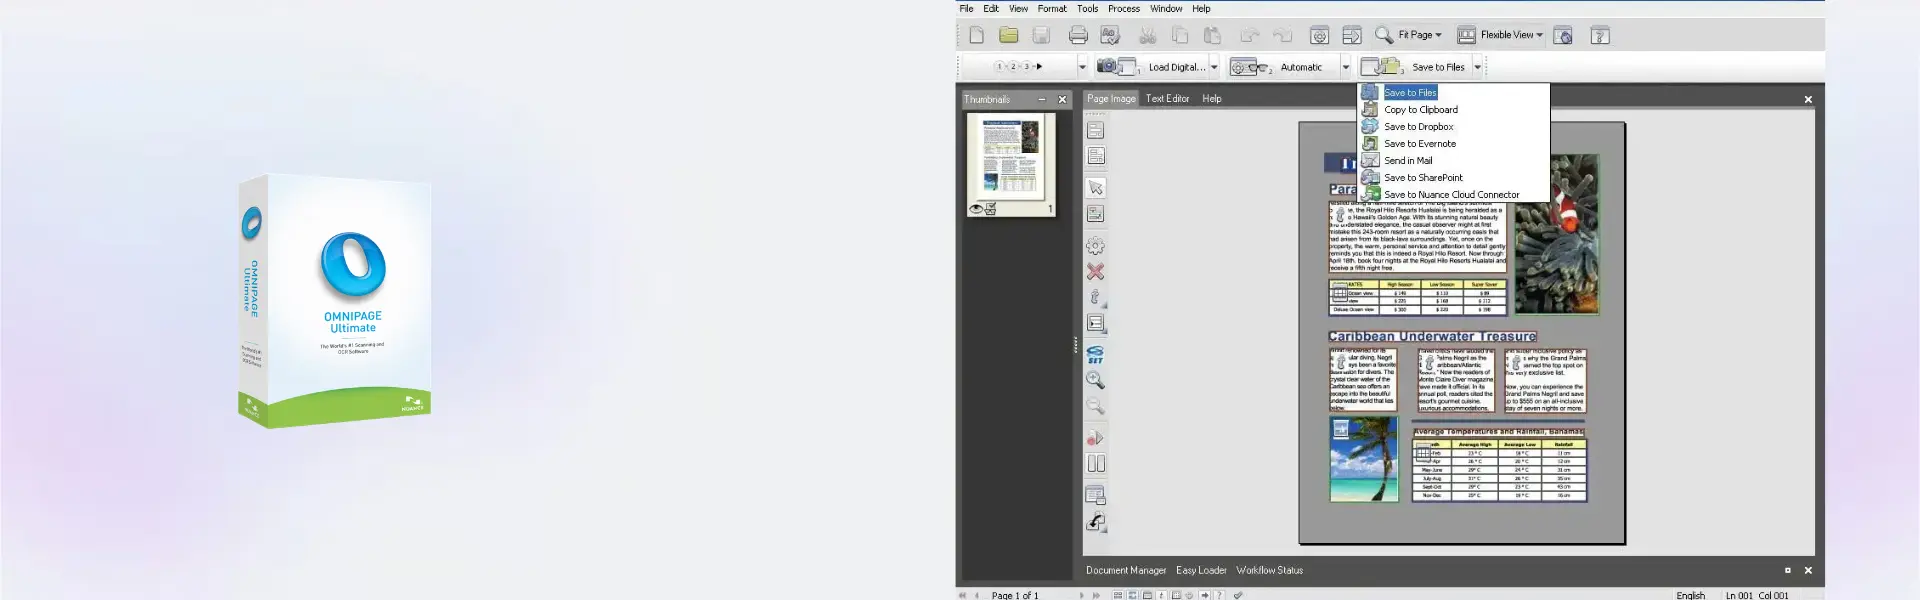
Task: Click the panel splitter handle beside Thumbnails
Action: pyautogui.click(x=1075, y=345)
